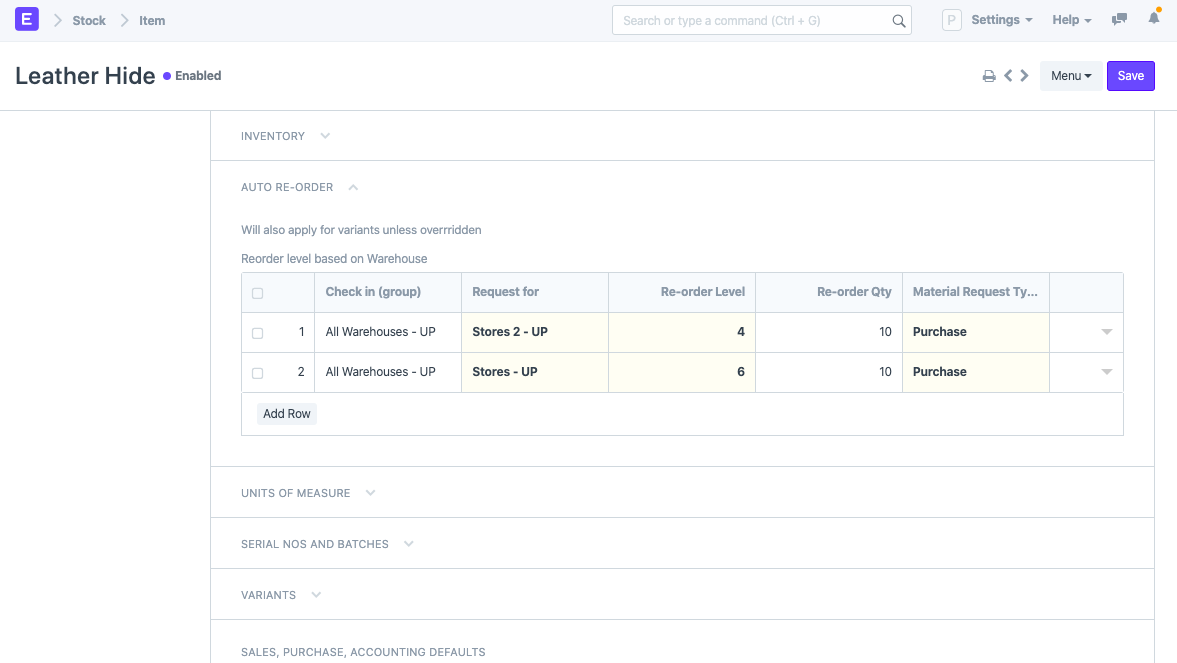Open the notifications bell

pyautogui.click(x=1154, y=19)
